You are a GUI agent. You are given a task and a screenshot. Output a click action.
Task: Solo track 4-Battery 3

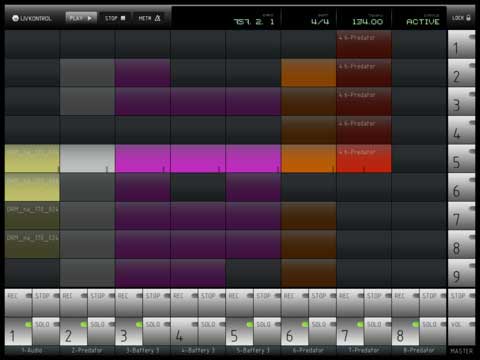point(212,331)
